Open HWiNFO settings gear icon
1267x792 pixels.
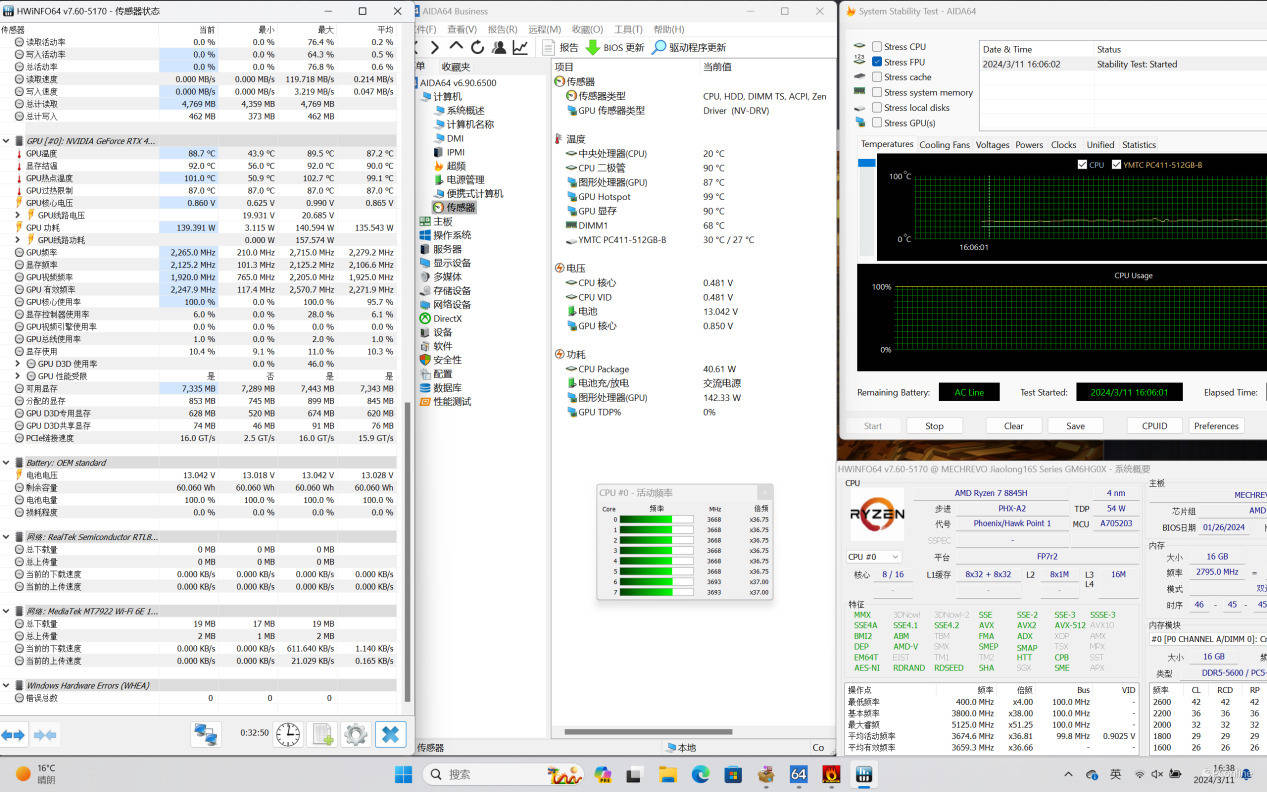point(355,734)
